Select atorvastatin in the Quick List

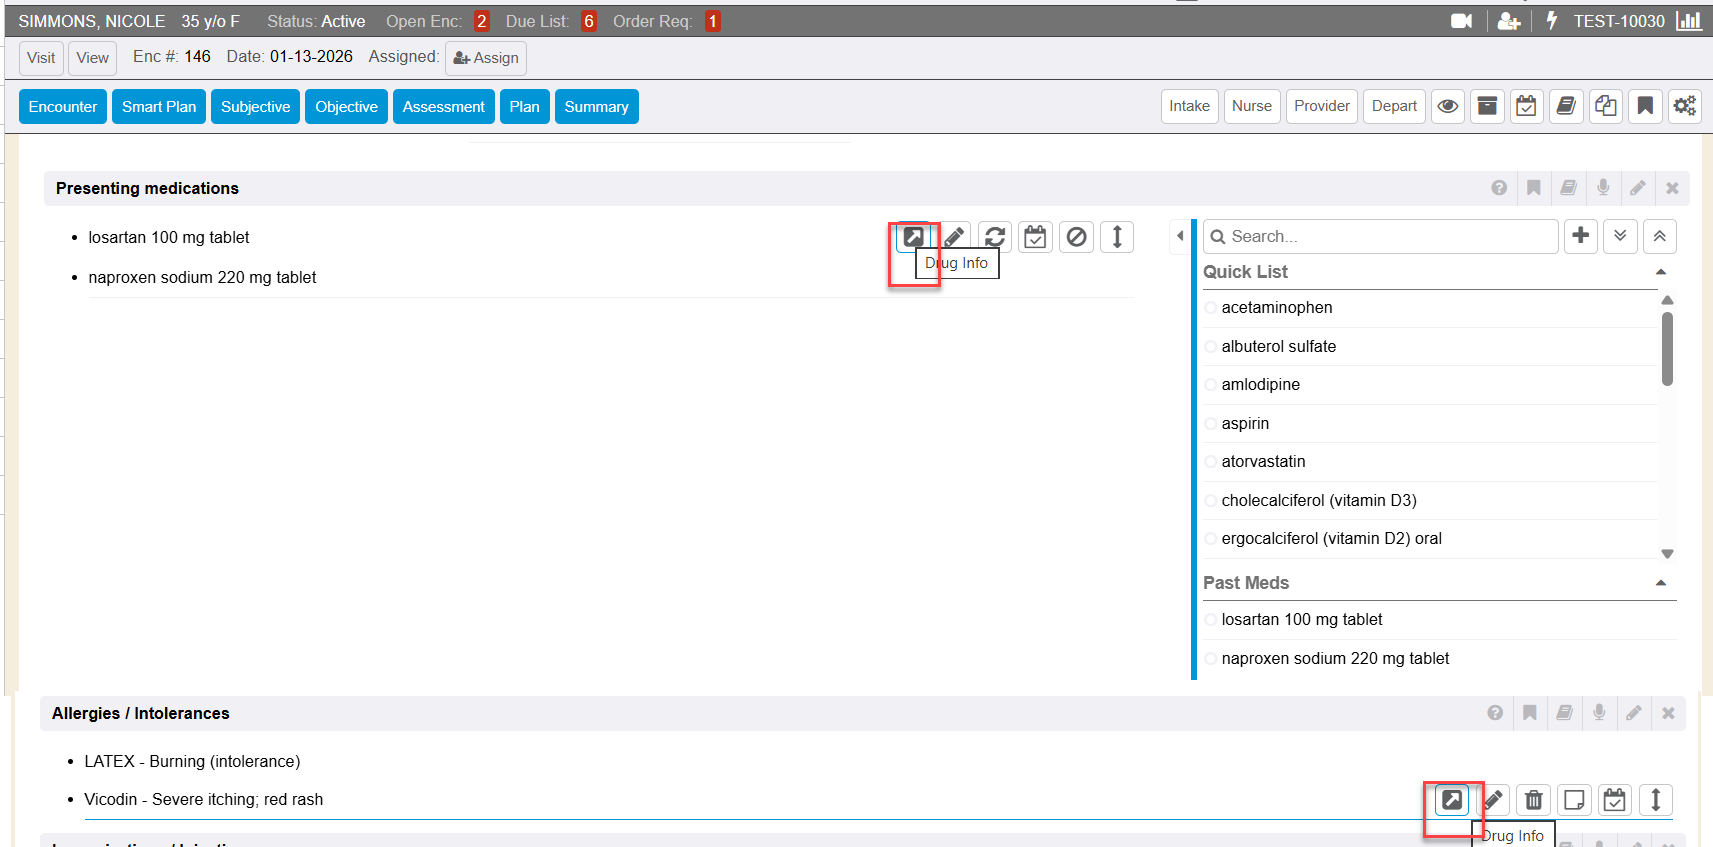pyautogui.click(x=1263, y=462)
